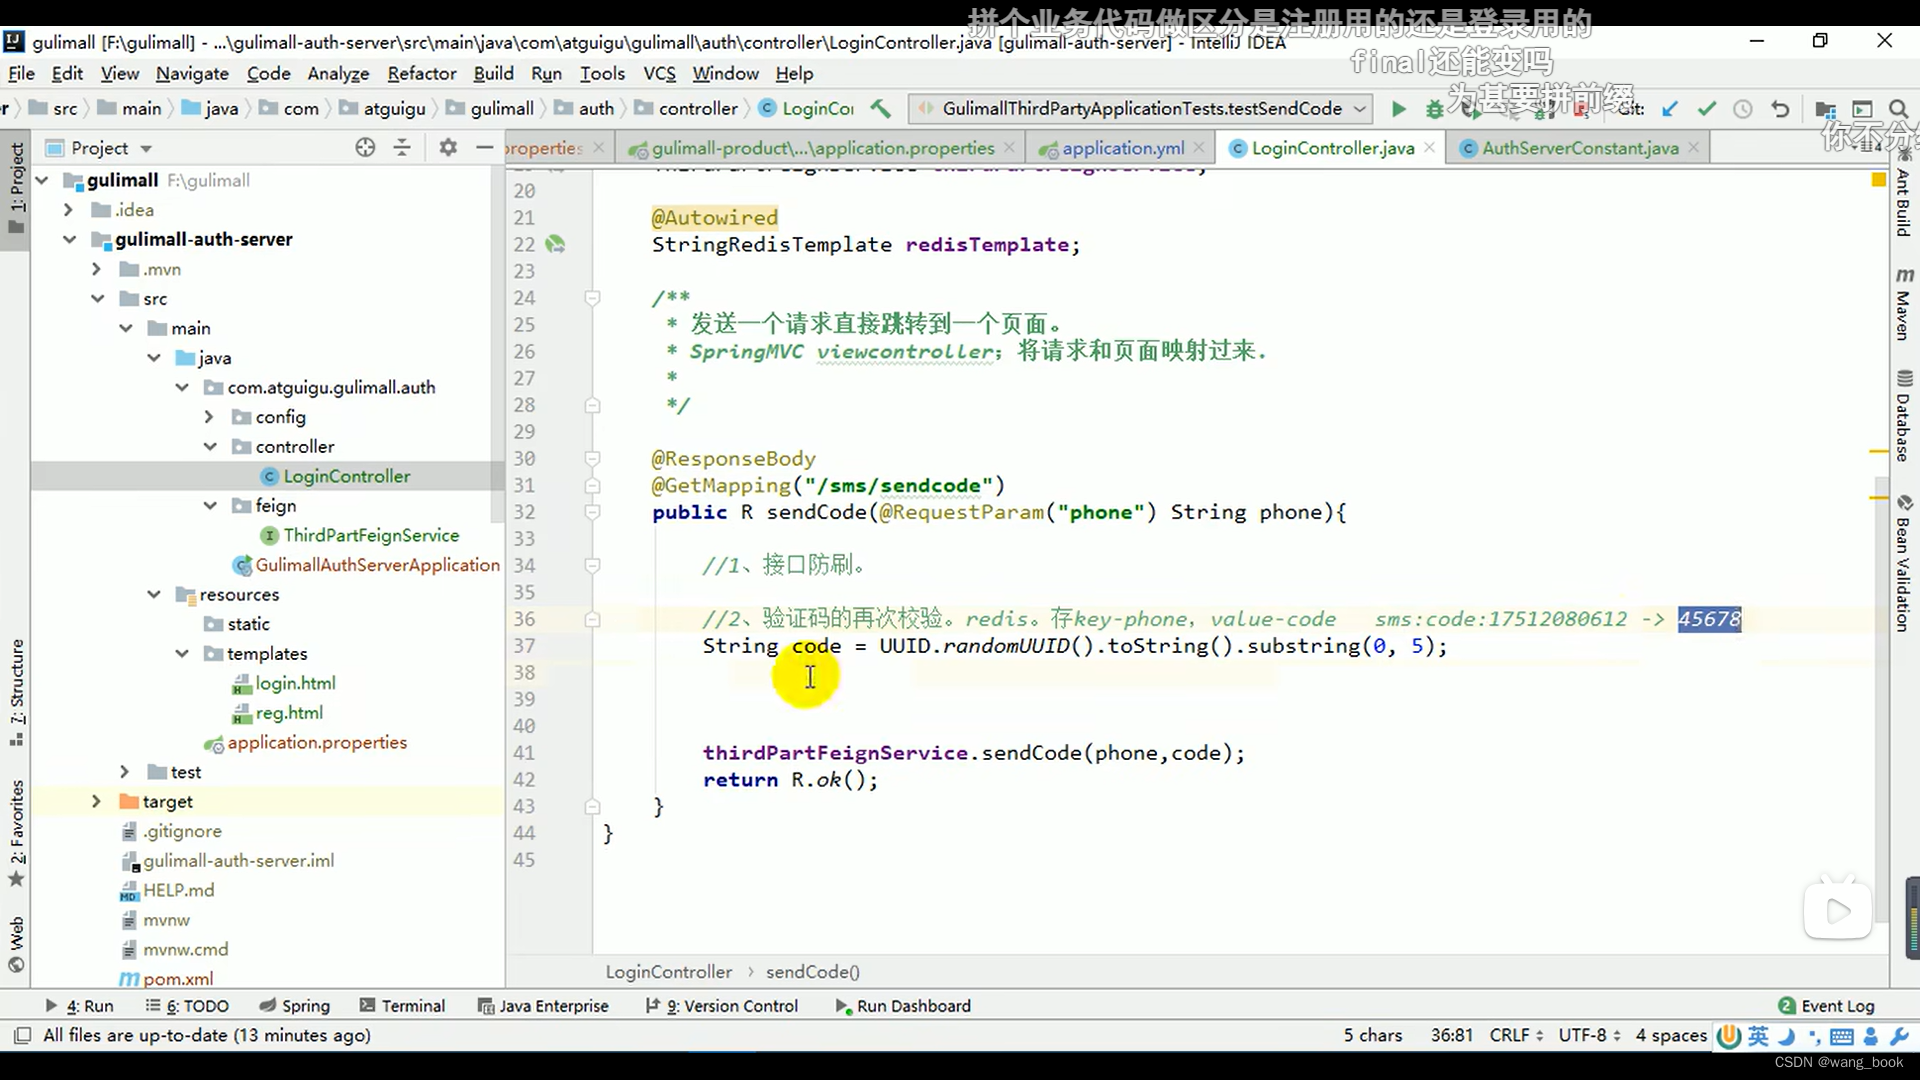1920x1080 pixels.
Task: Build the project with the hammer icon
Action: click(x=880, y=108)
